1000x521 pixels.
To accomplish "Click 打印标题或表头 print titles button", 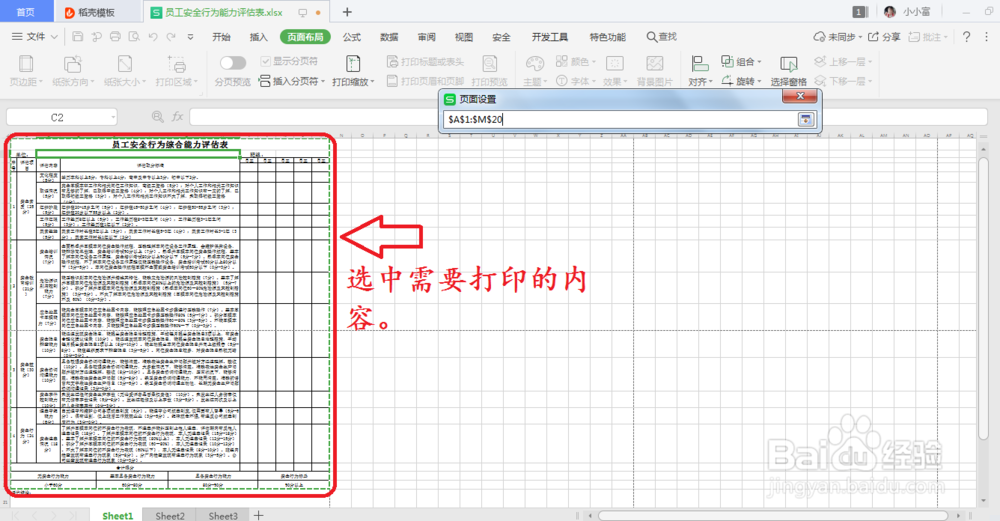I will pos(425,61).
